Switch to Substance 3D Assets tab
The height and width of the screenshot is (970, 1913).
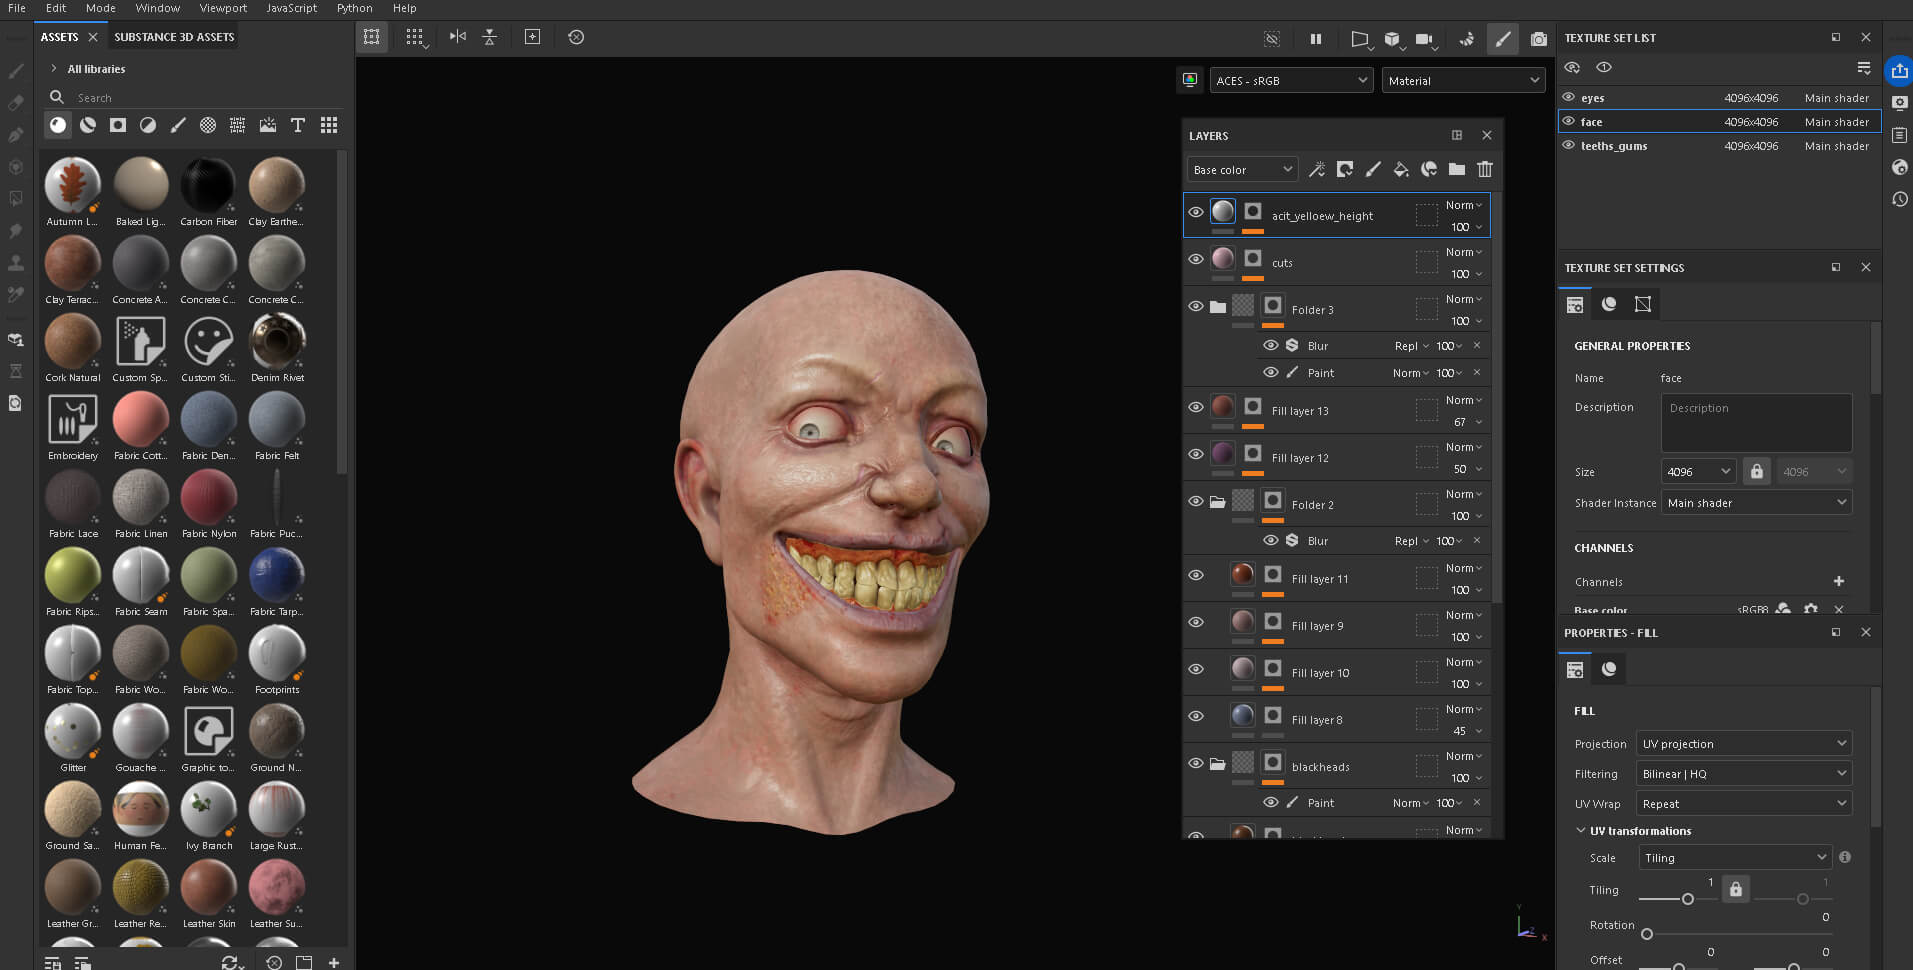click(174, 37)
